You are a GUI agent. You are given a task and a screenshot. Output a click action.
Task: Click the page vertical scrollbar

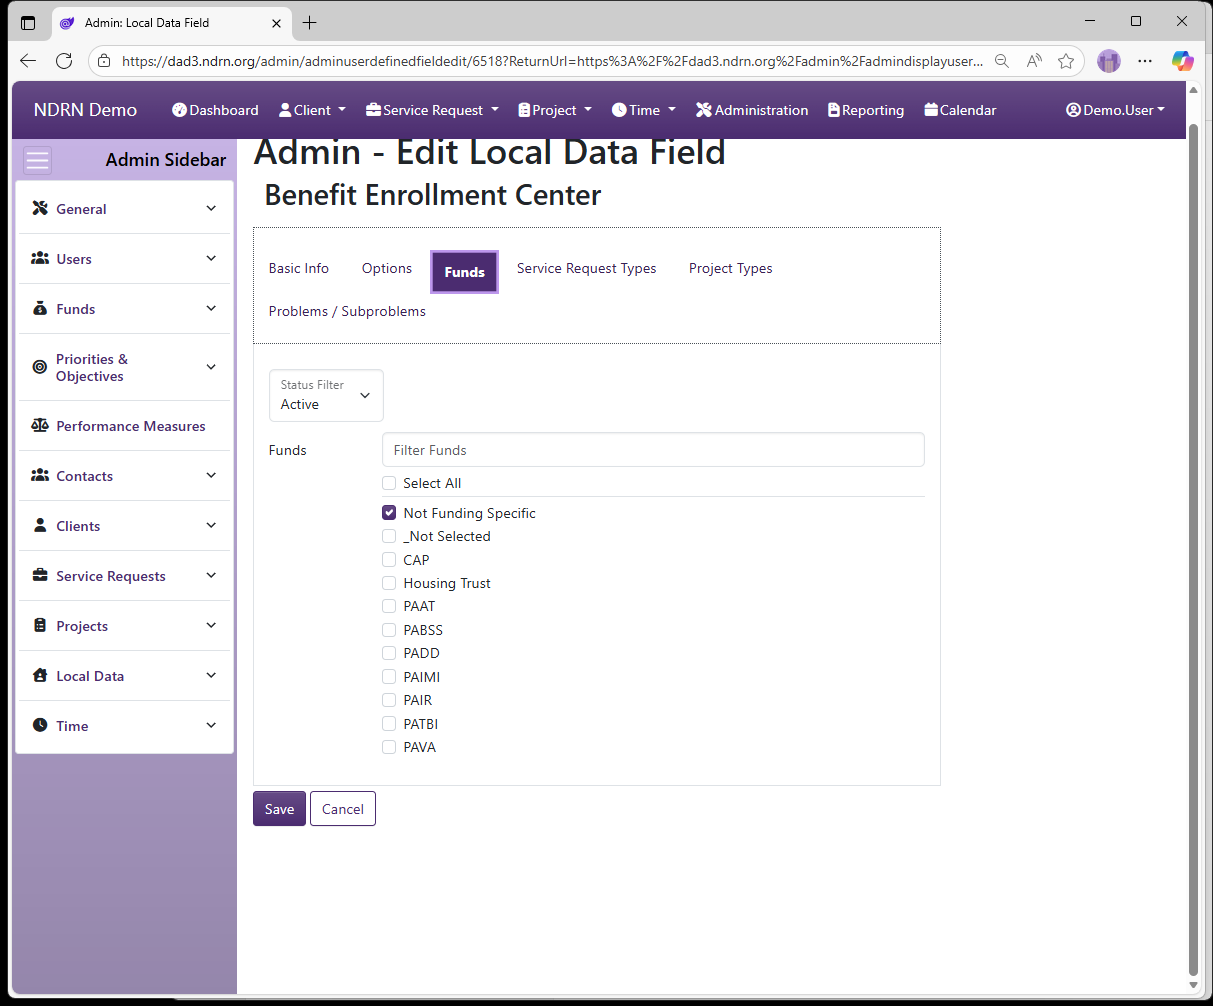coord(1193,550)
